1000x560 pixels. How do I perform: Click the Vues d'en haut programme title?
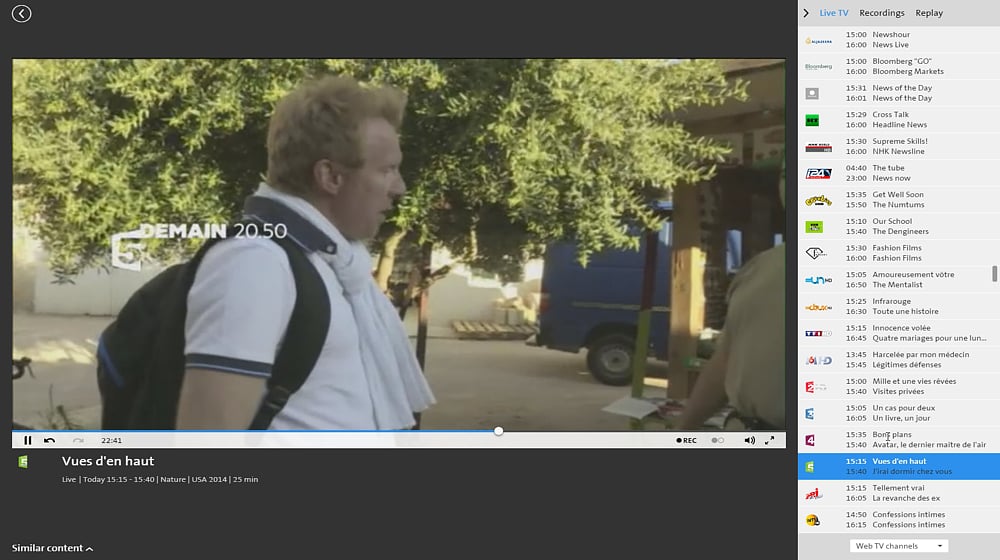(108, 461)
